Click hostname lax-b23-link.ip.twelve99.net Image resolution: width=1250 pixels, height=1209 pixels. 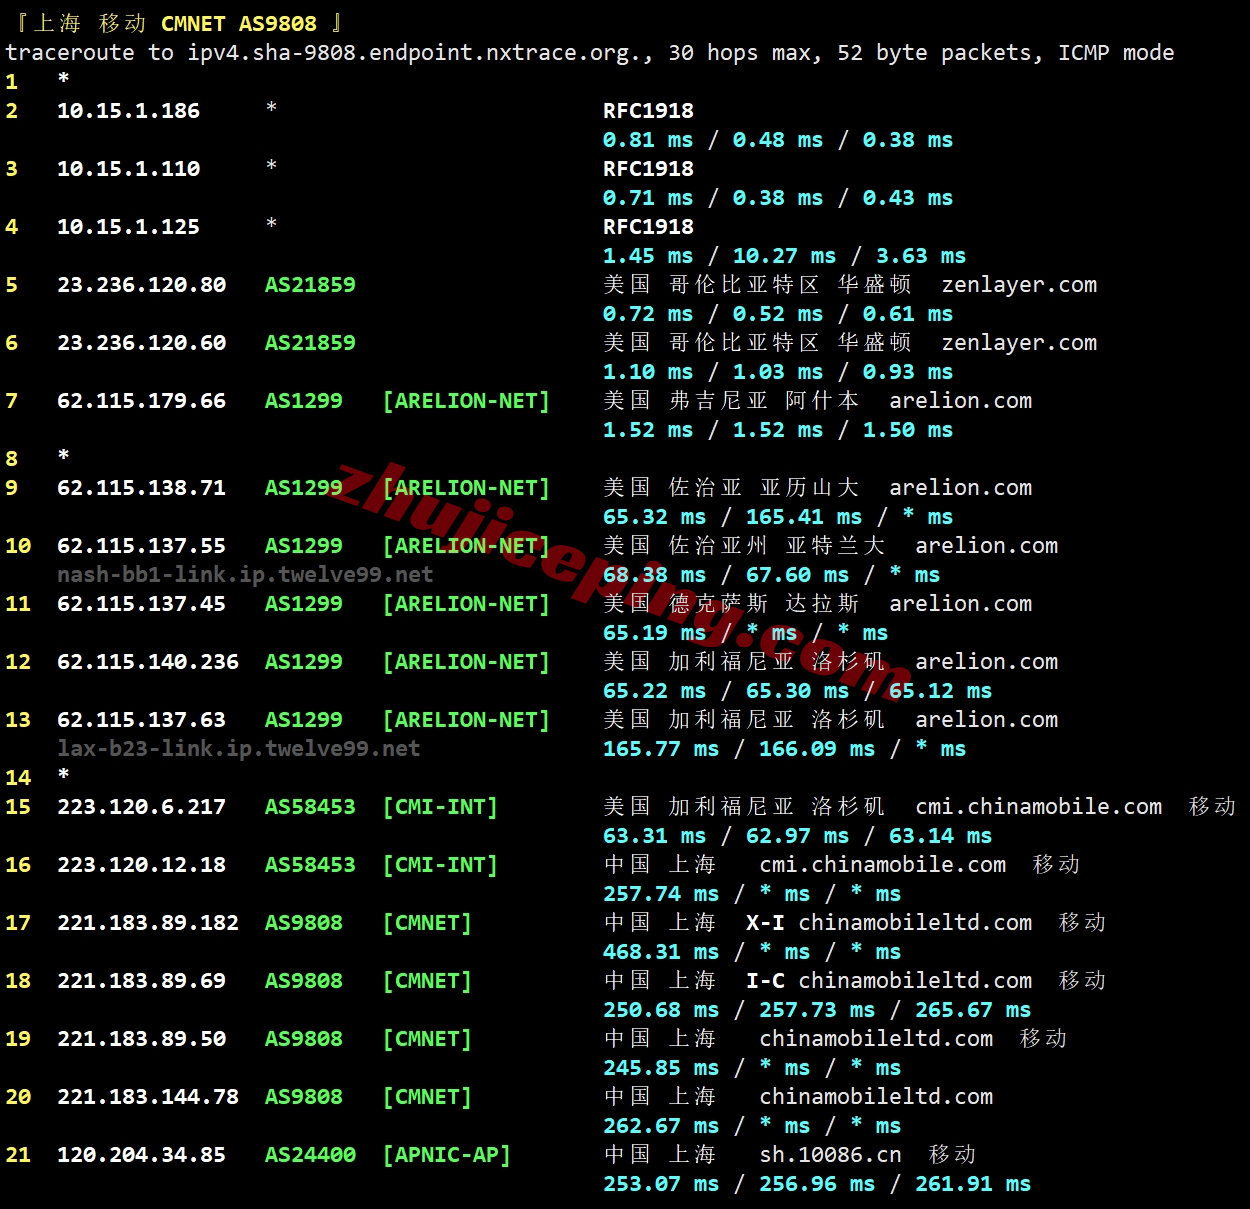coord(238,749)
